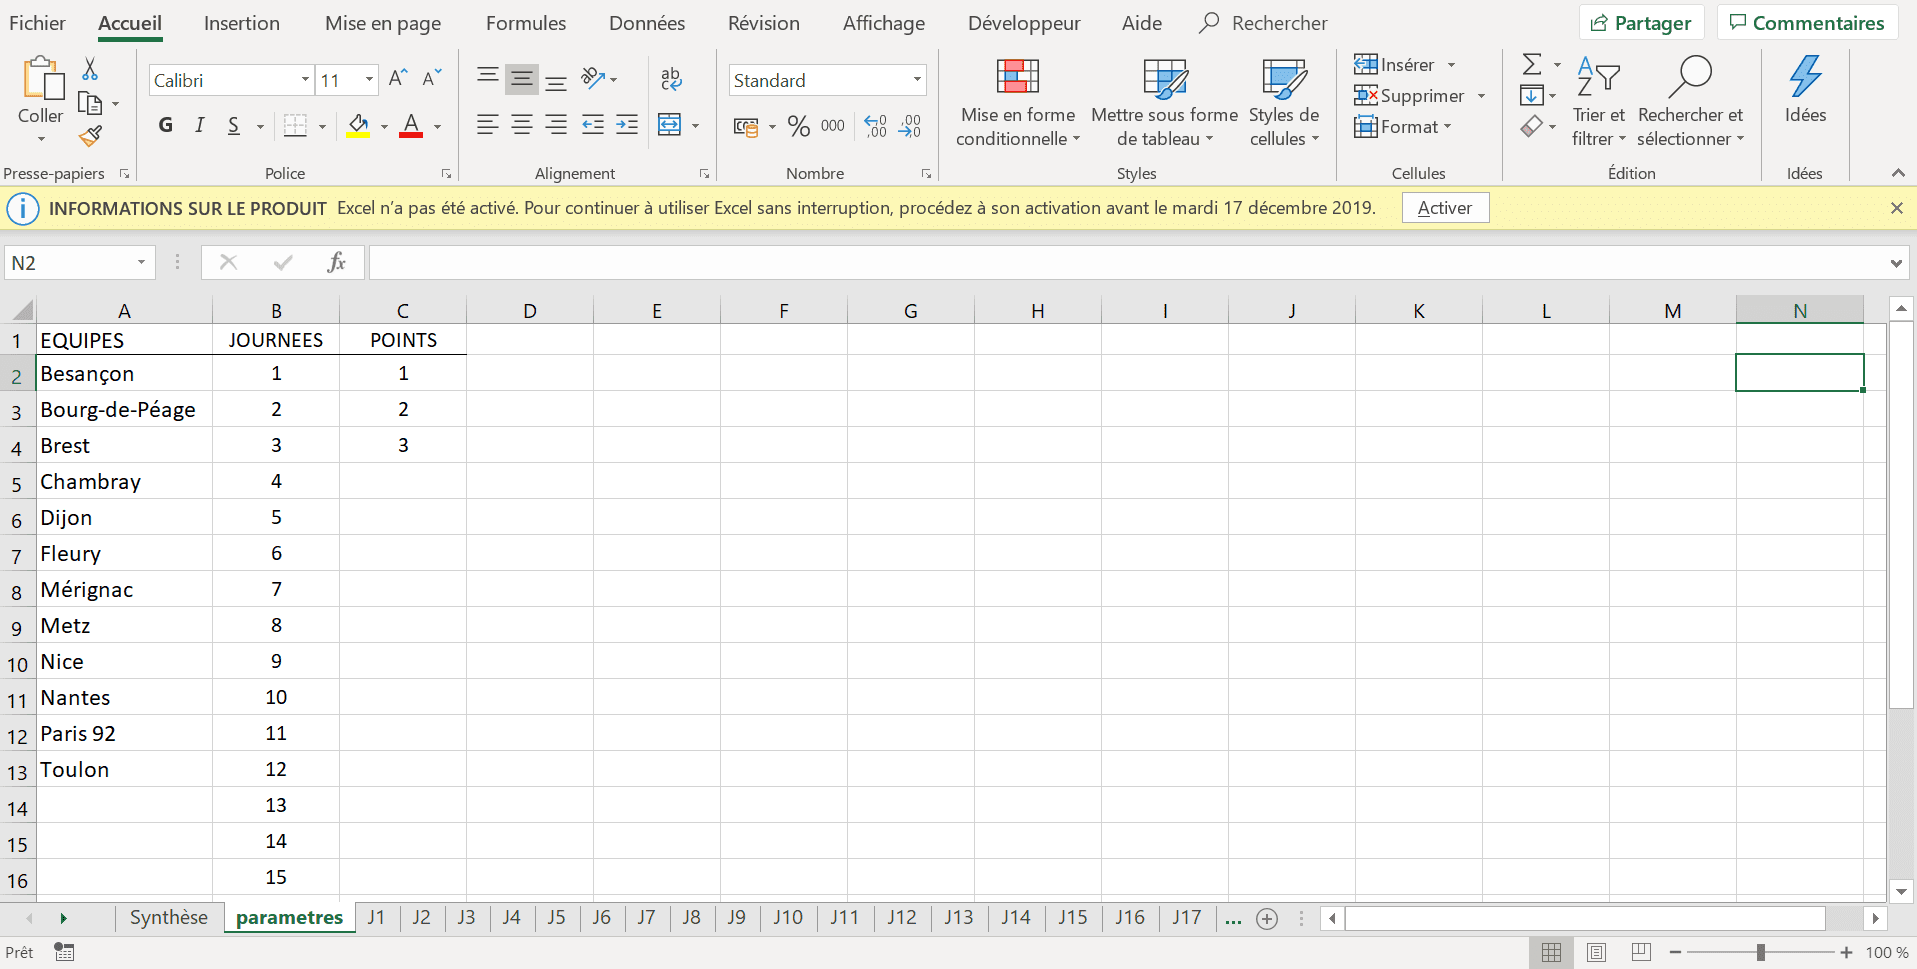
Task: Switch to the Synthèse sheet tab
Action: tap(169, 918)
